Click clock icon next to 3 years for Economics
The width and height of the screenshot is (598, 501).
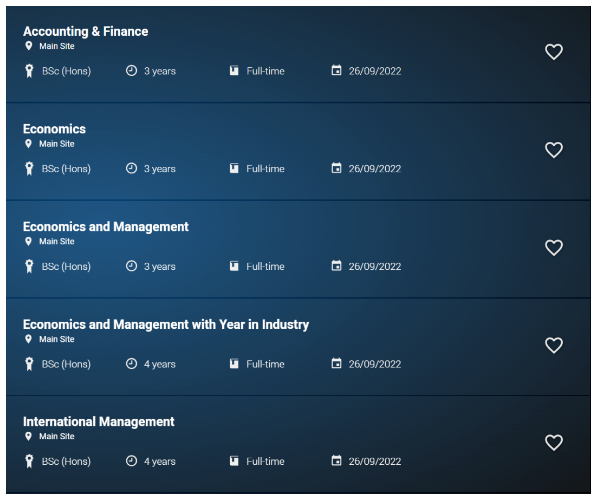[131, 168]
